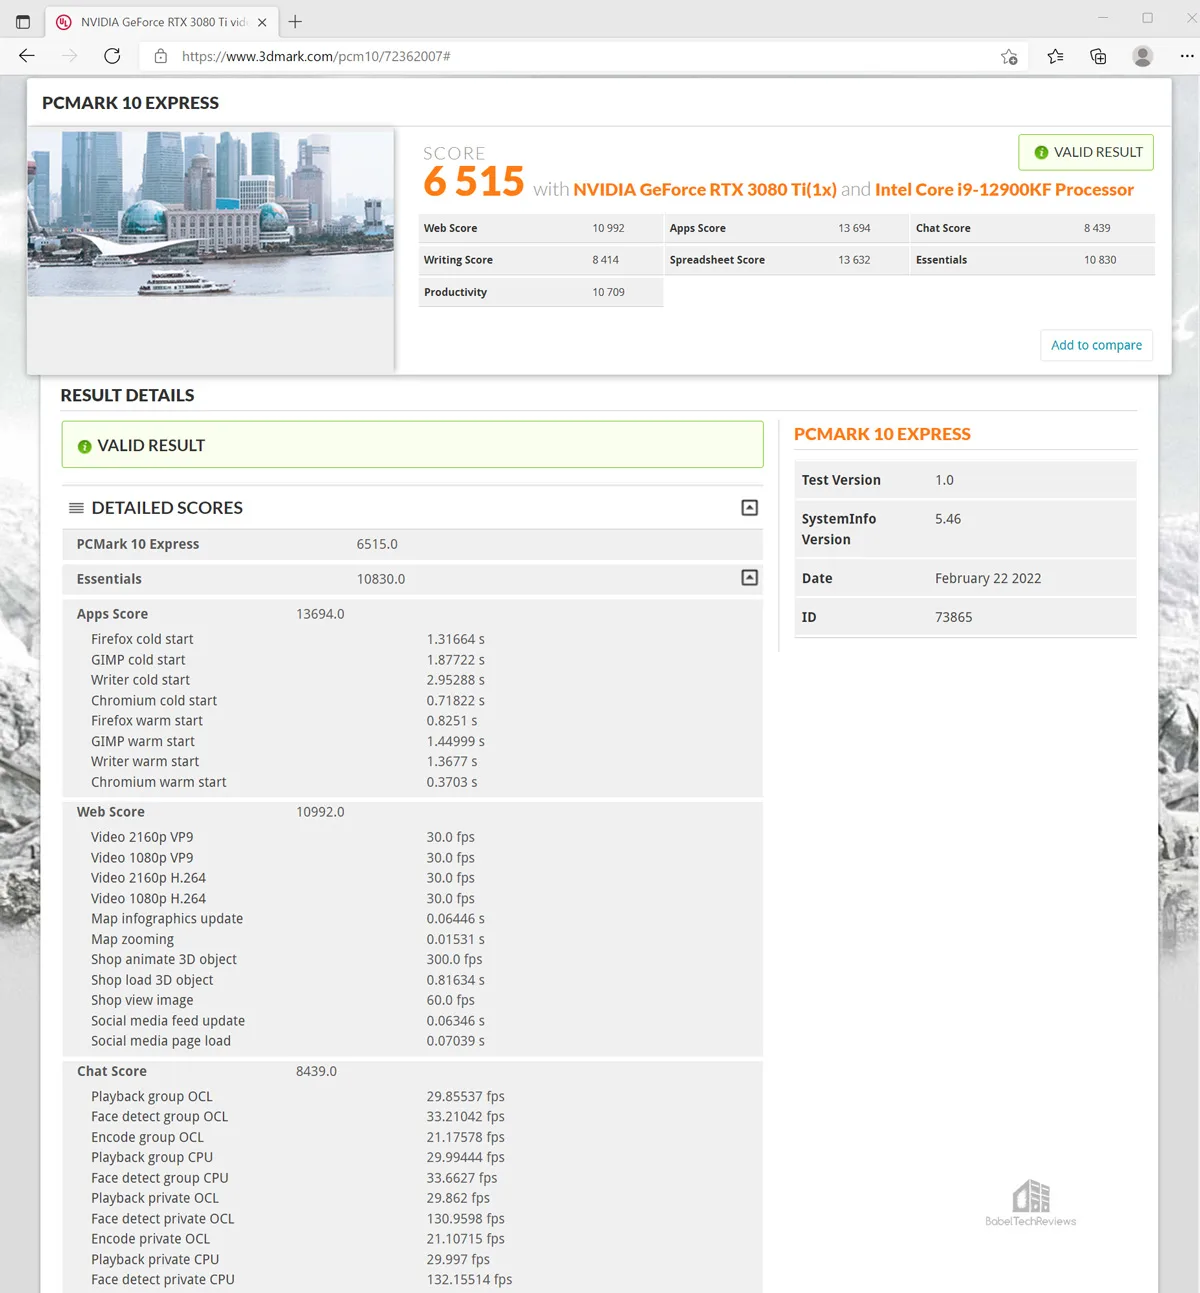The width and height of the screenshot is (1200, 1293).
Task: Click the PCMark 10 Express detailed row
Action: click(x=412, y=544)
